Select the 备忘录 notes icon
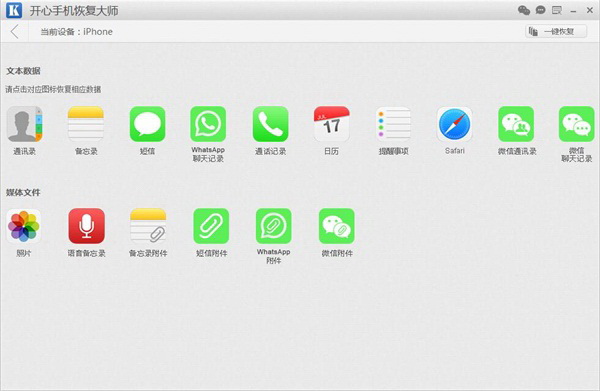 [x=86, y=124]
